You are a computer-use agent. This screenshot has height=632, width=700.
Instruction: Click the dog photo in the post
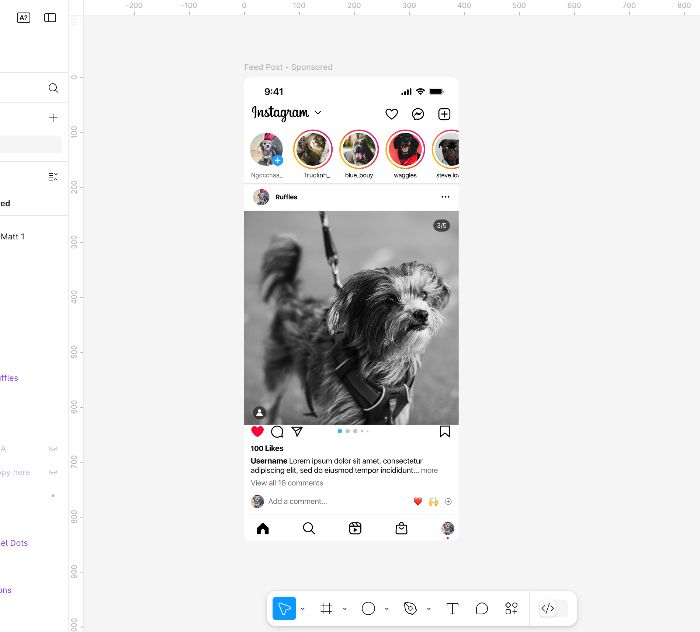click(351, 318)
